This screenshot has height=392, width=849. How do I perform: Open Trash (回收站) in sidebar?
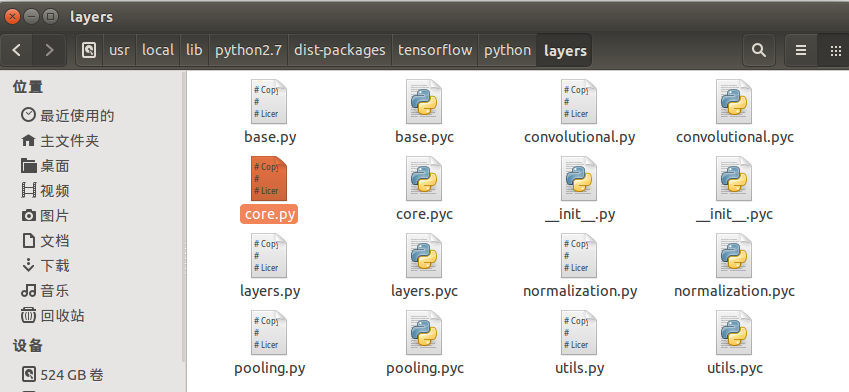pos(53,315)
